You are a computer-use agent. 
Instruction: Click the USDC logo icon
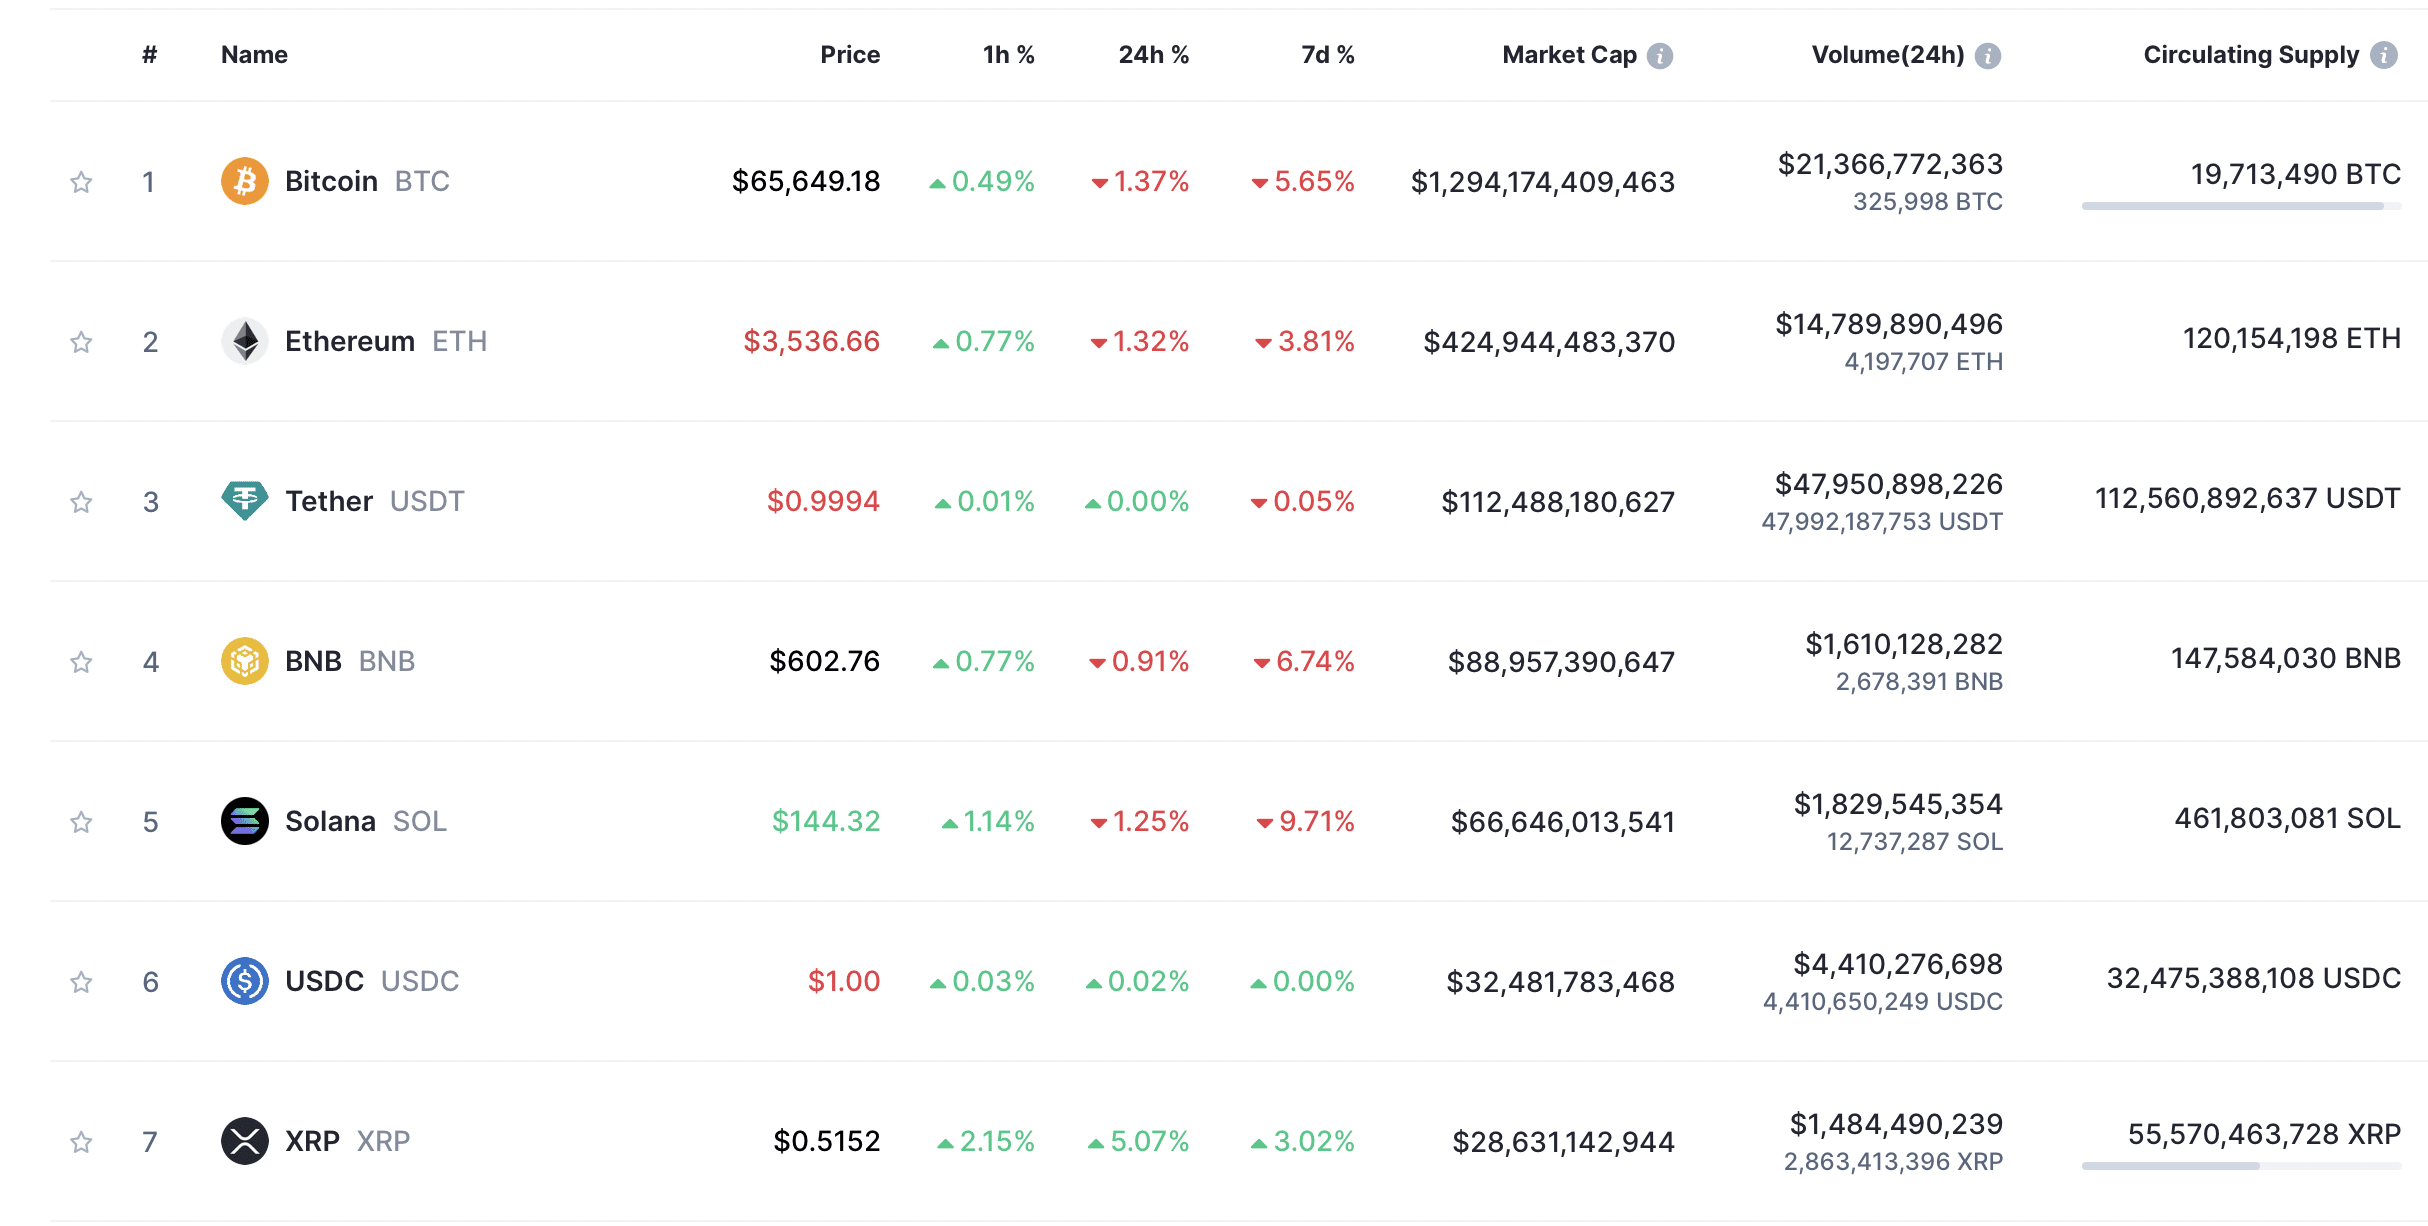(244, 981)
